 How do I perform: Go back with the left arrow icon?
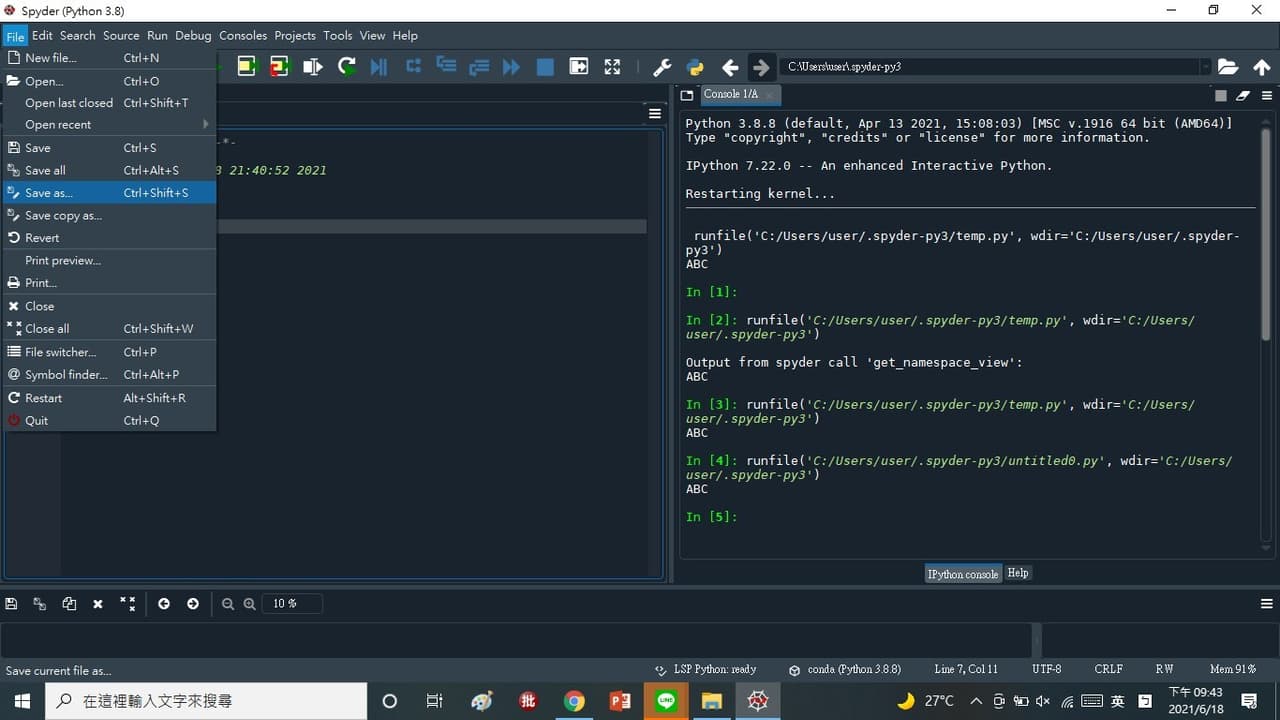tap(730, 67)
